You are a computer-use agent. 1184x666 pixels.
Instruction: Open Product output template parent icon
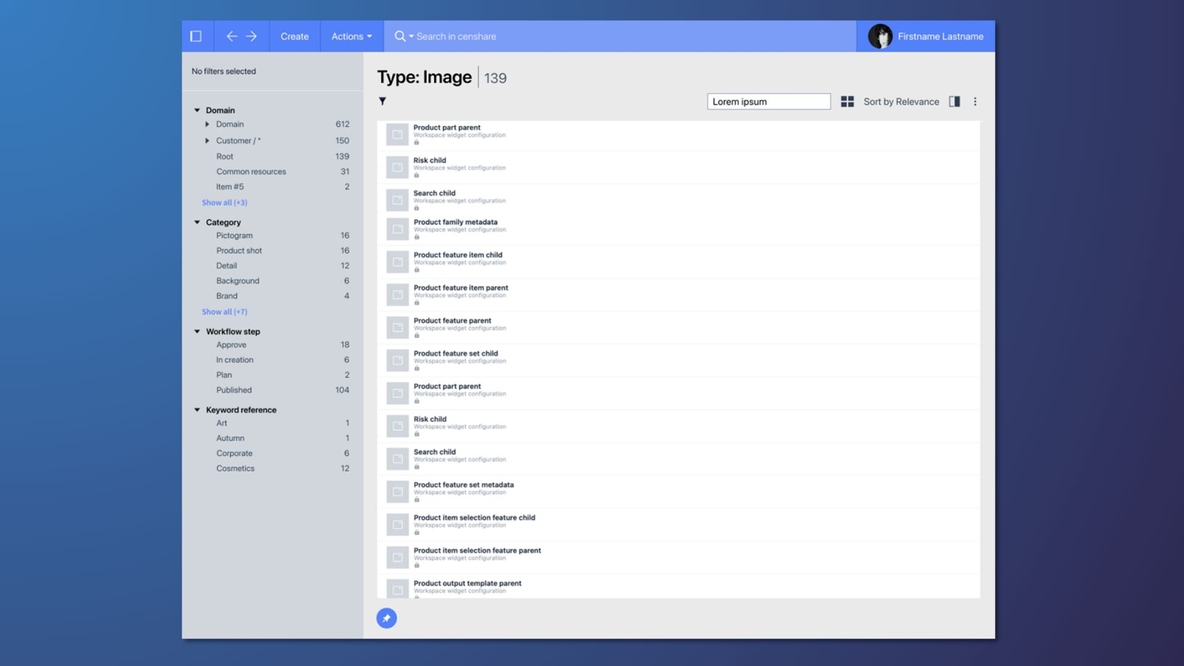(397, 589)
